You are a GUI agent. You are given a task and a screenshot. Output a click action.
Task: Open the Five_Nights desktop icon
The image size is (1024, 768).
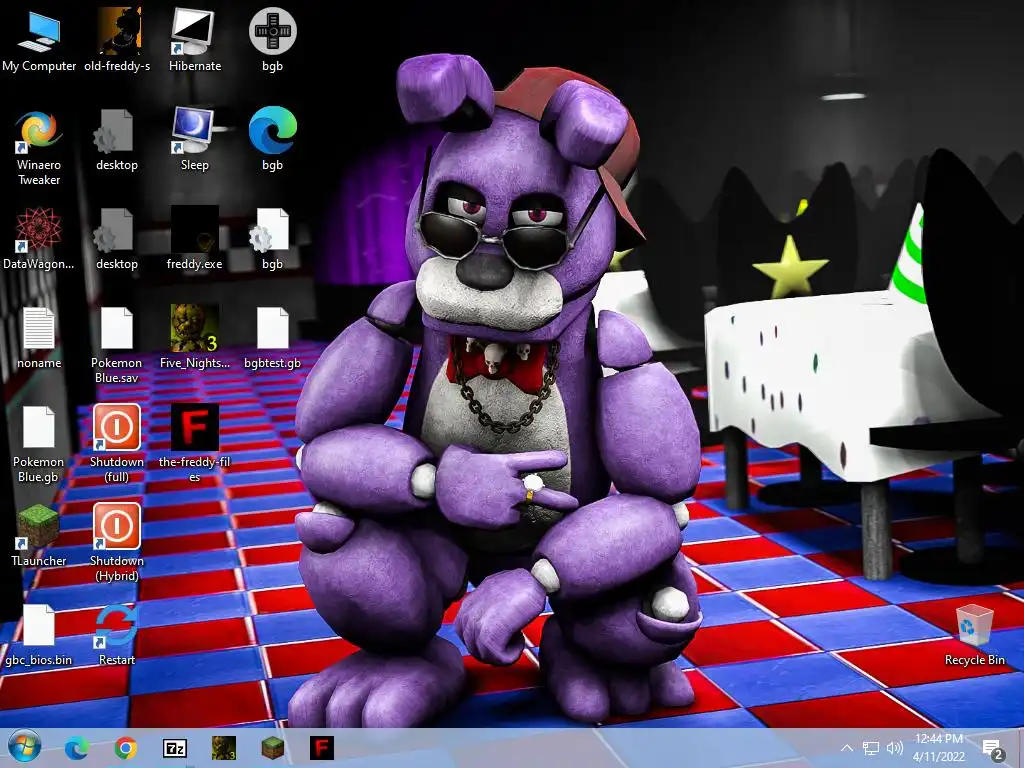(x=195, y=338)
